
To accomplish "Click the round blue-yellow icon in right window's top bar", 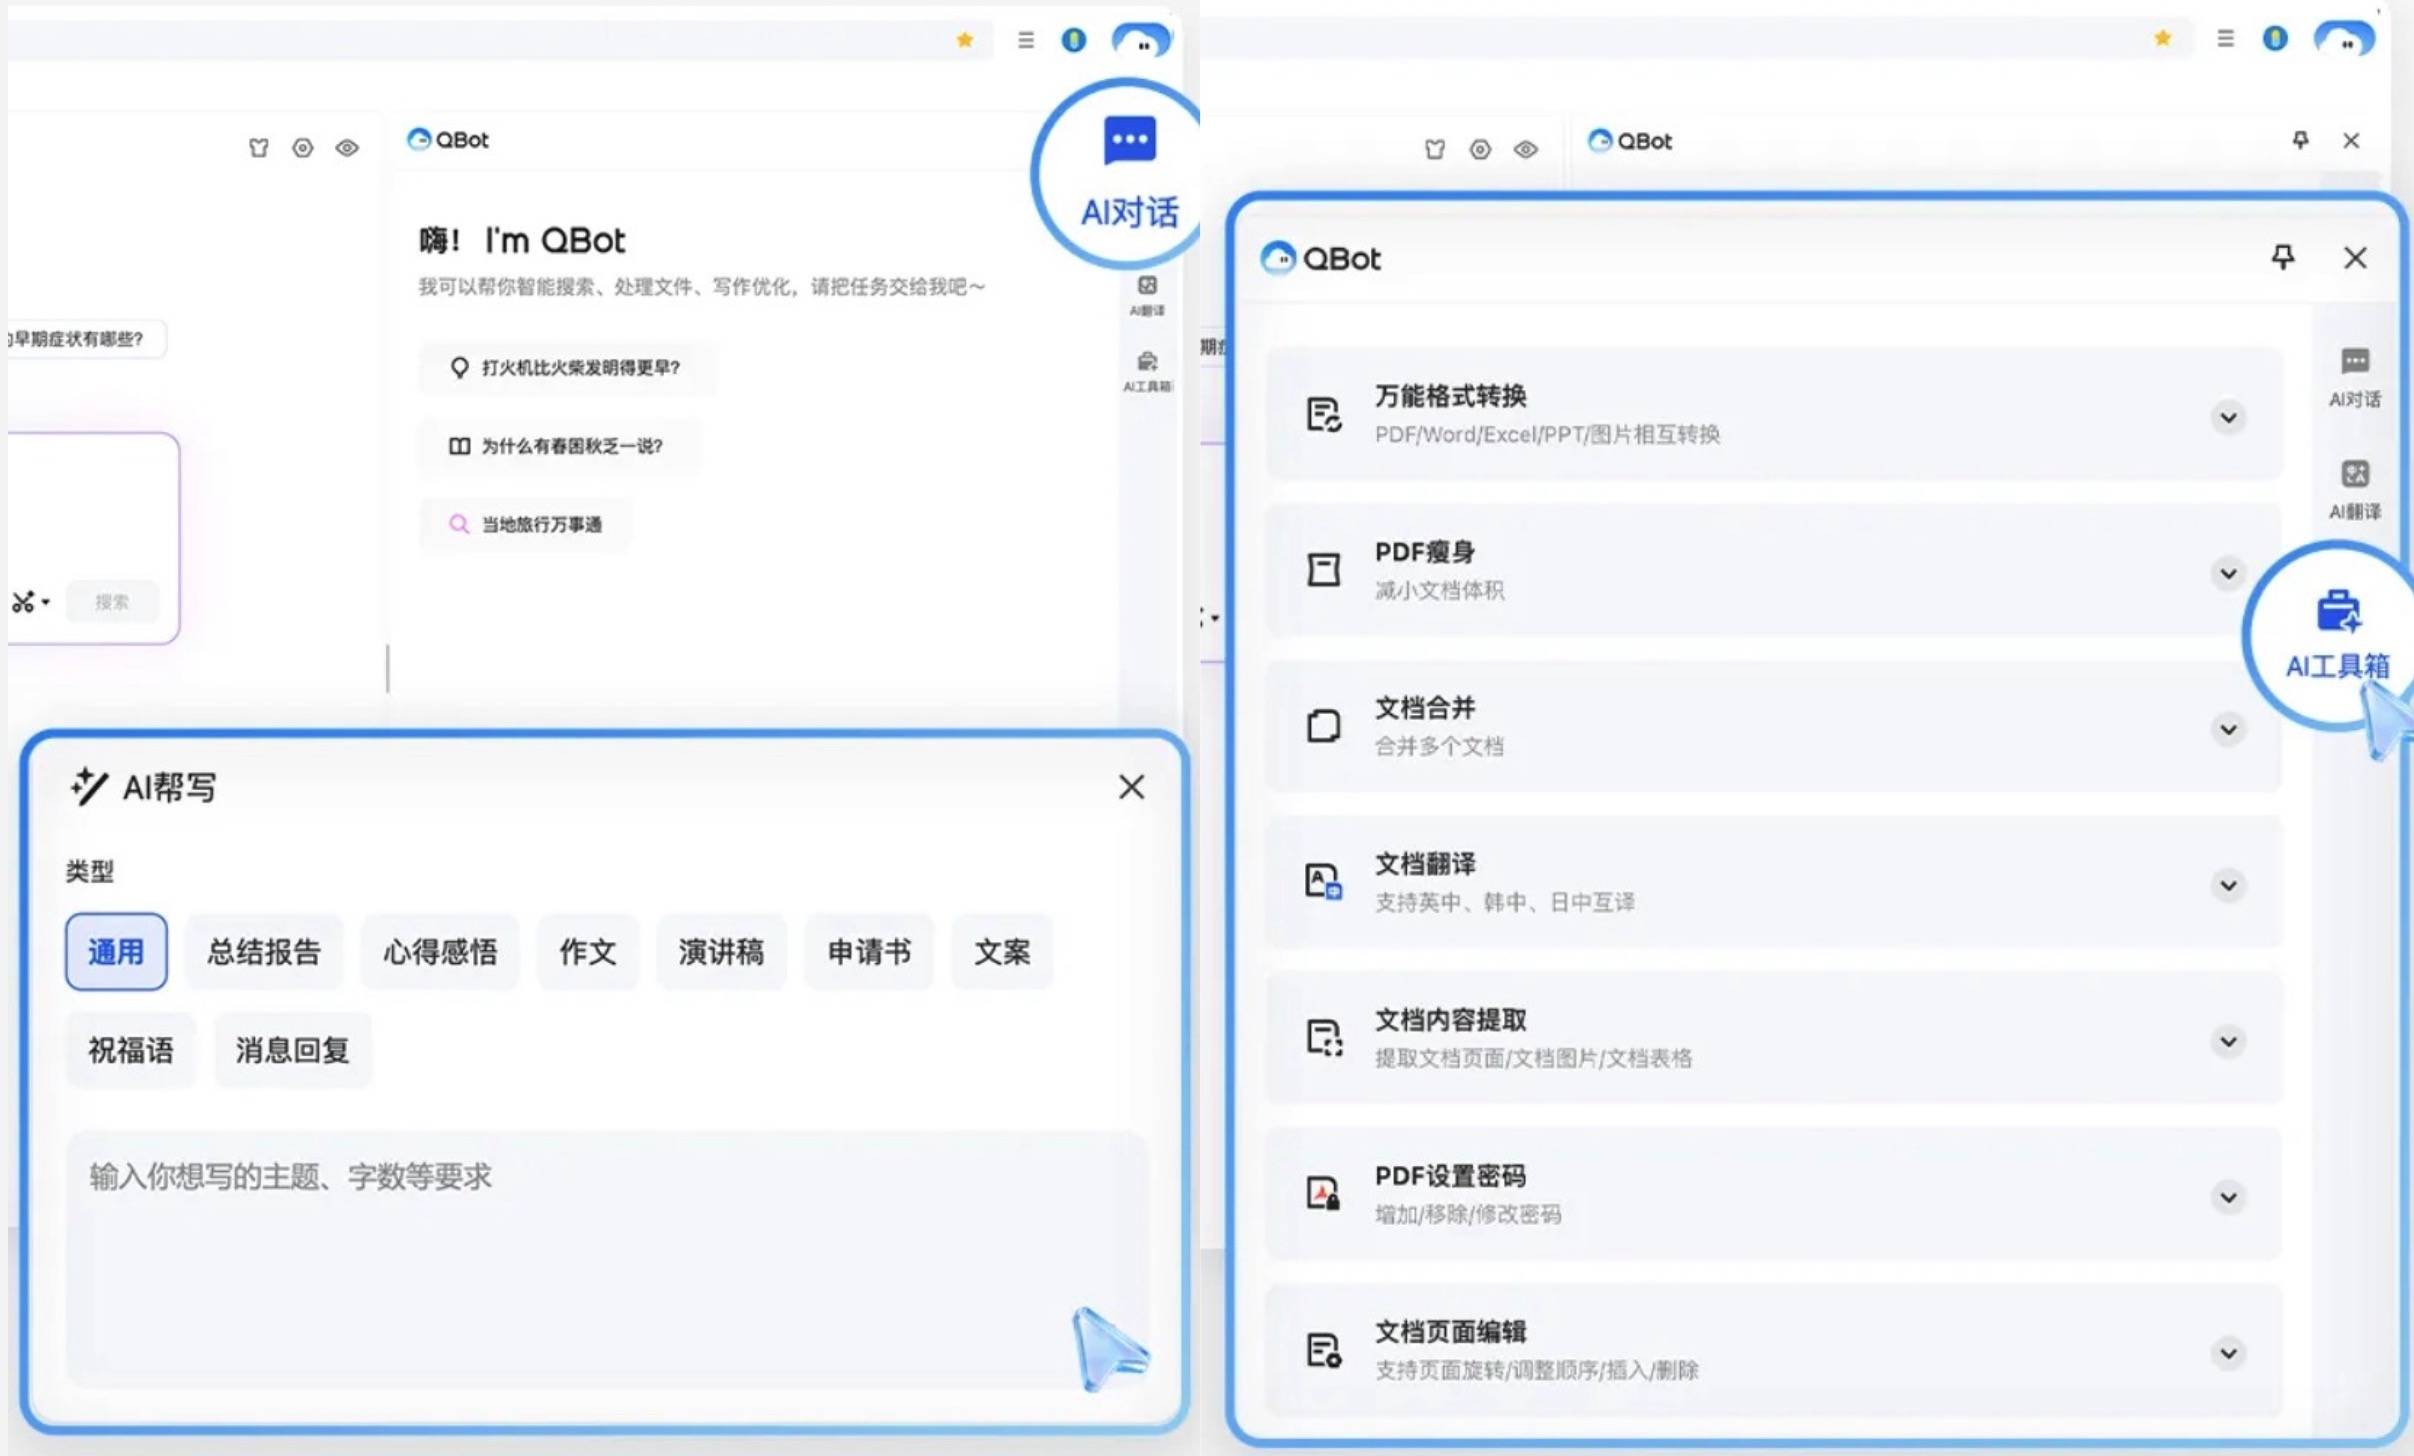I will [2275, 38].
